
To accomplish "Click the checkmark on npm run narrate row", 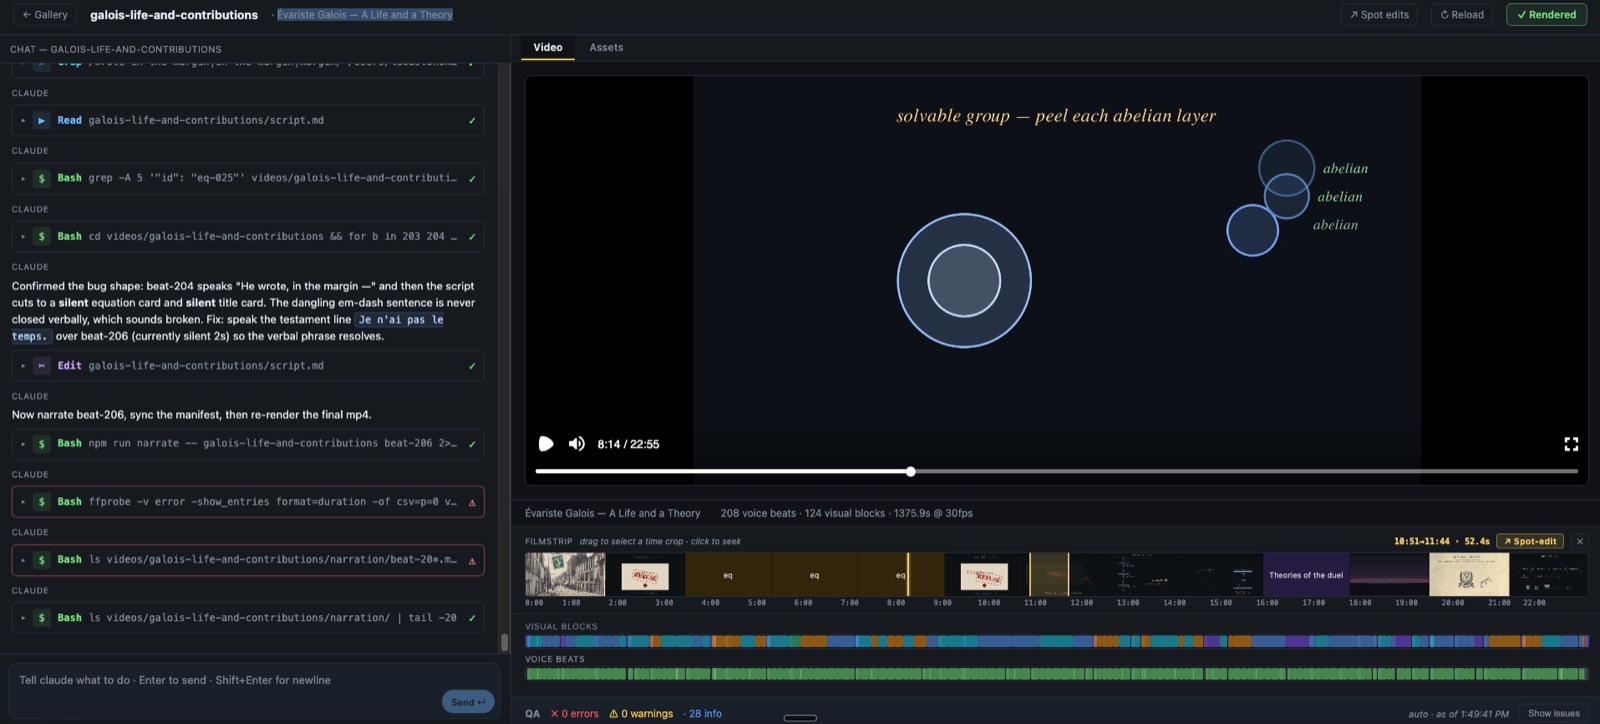I will tap(472, 444).
